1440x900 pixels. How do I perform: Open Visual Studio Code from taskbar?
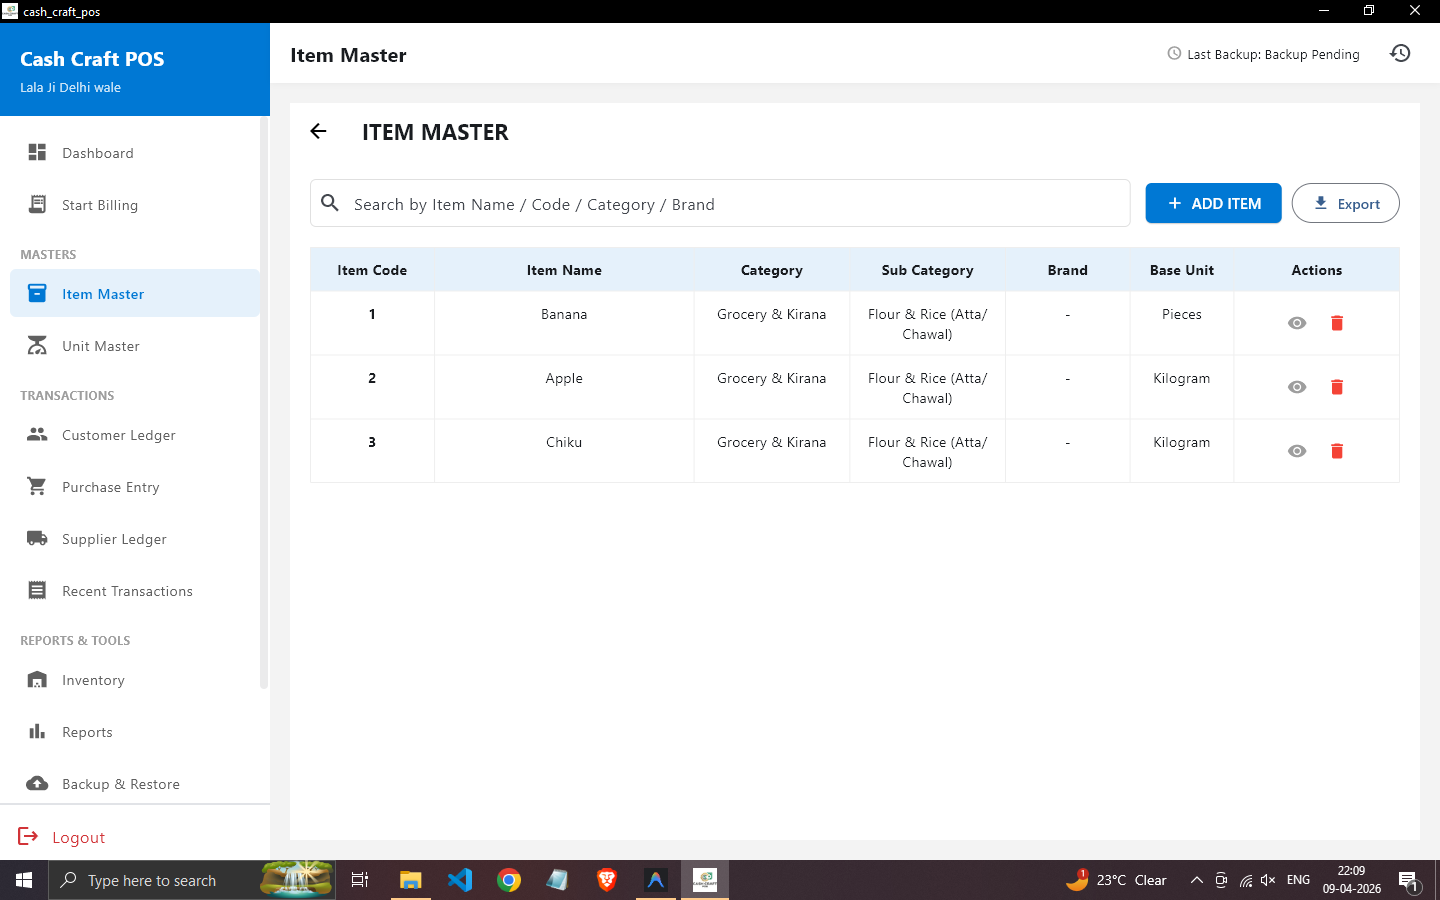(460, 880)
